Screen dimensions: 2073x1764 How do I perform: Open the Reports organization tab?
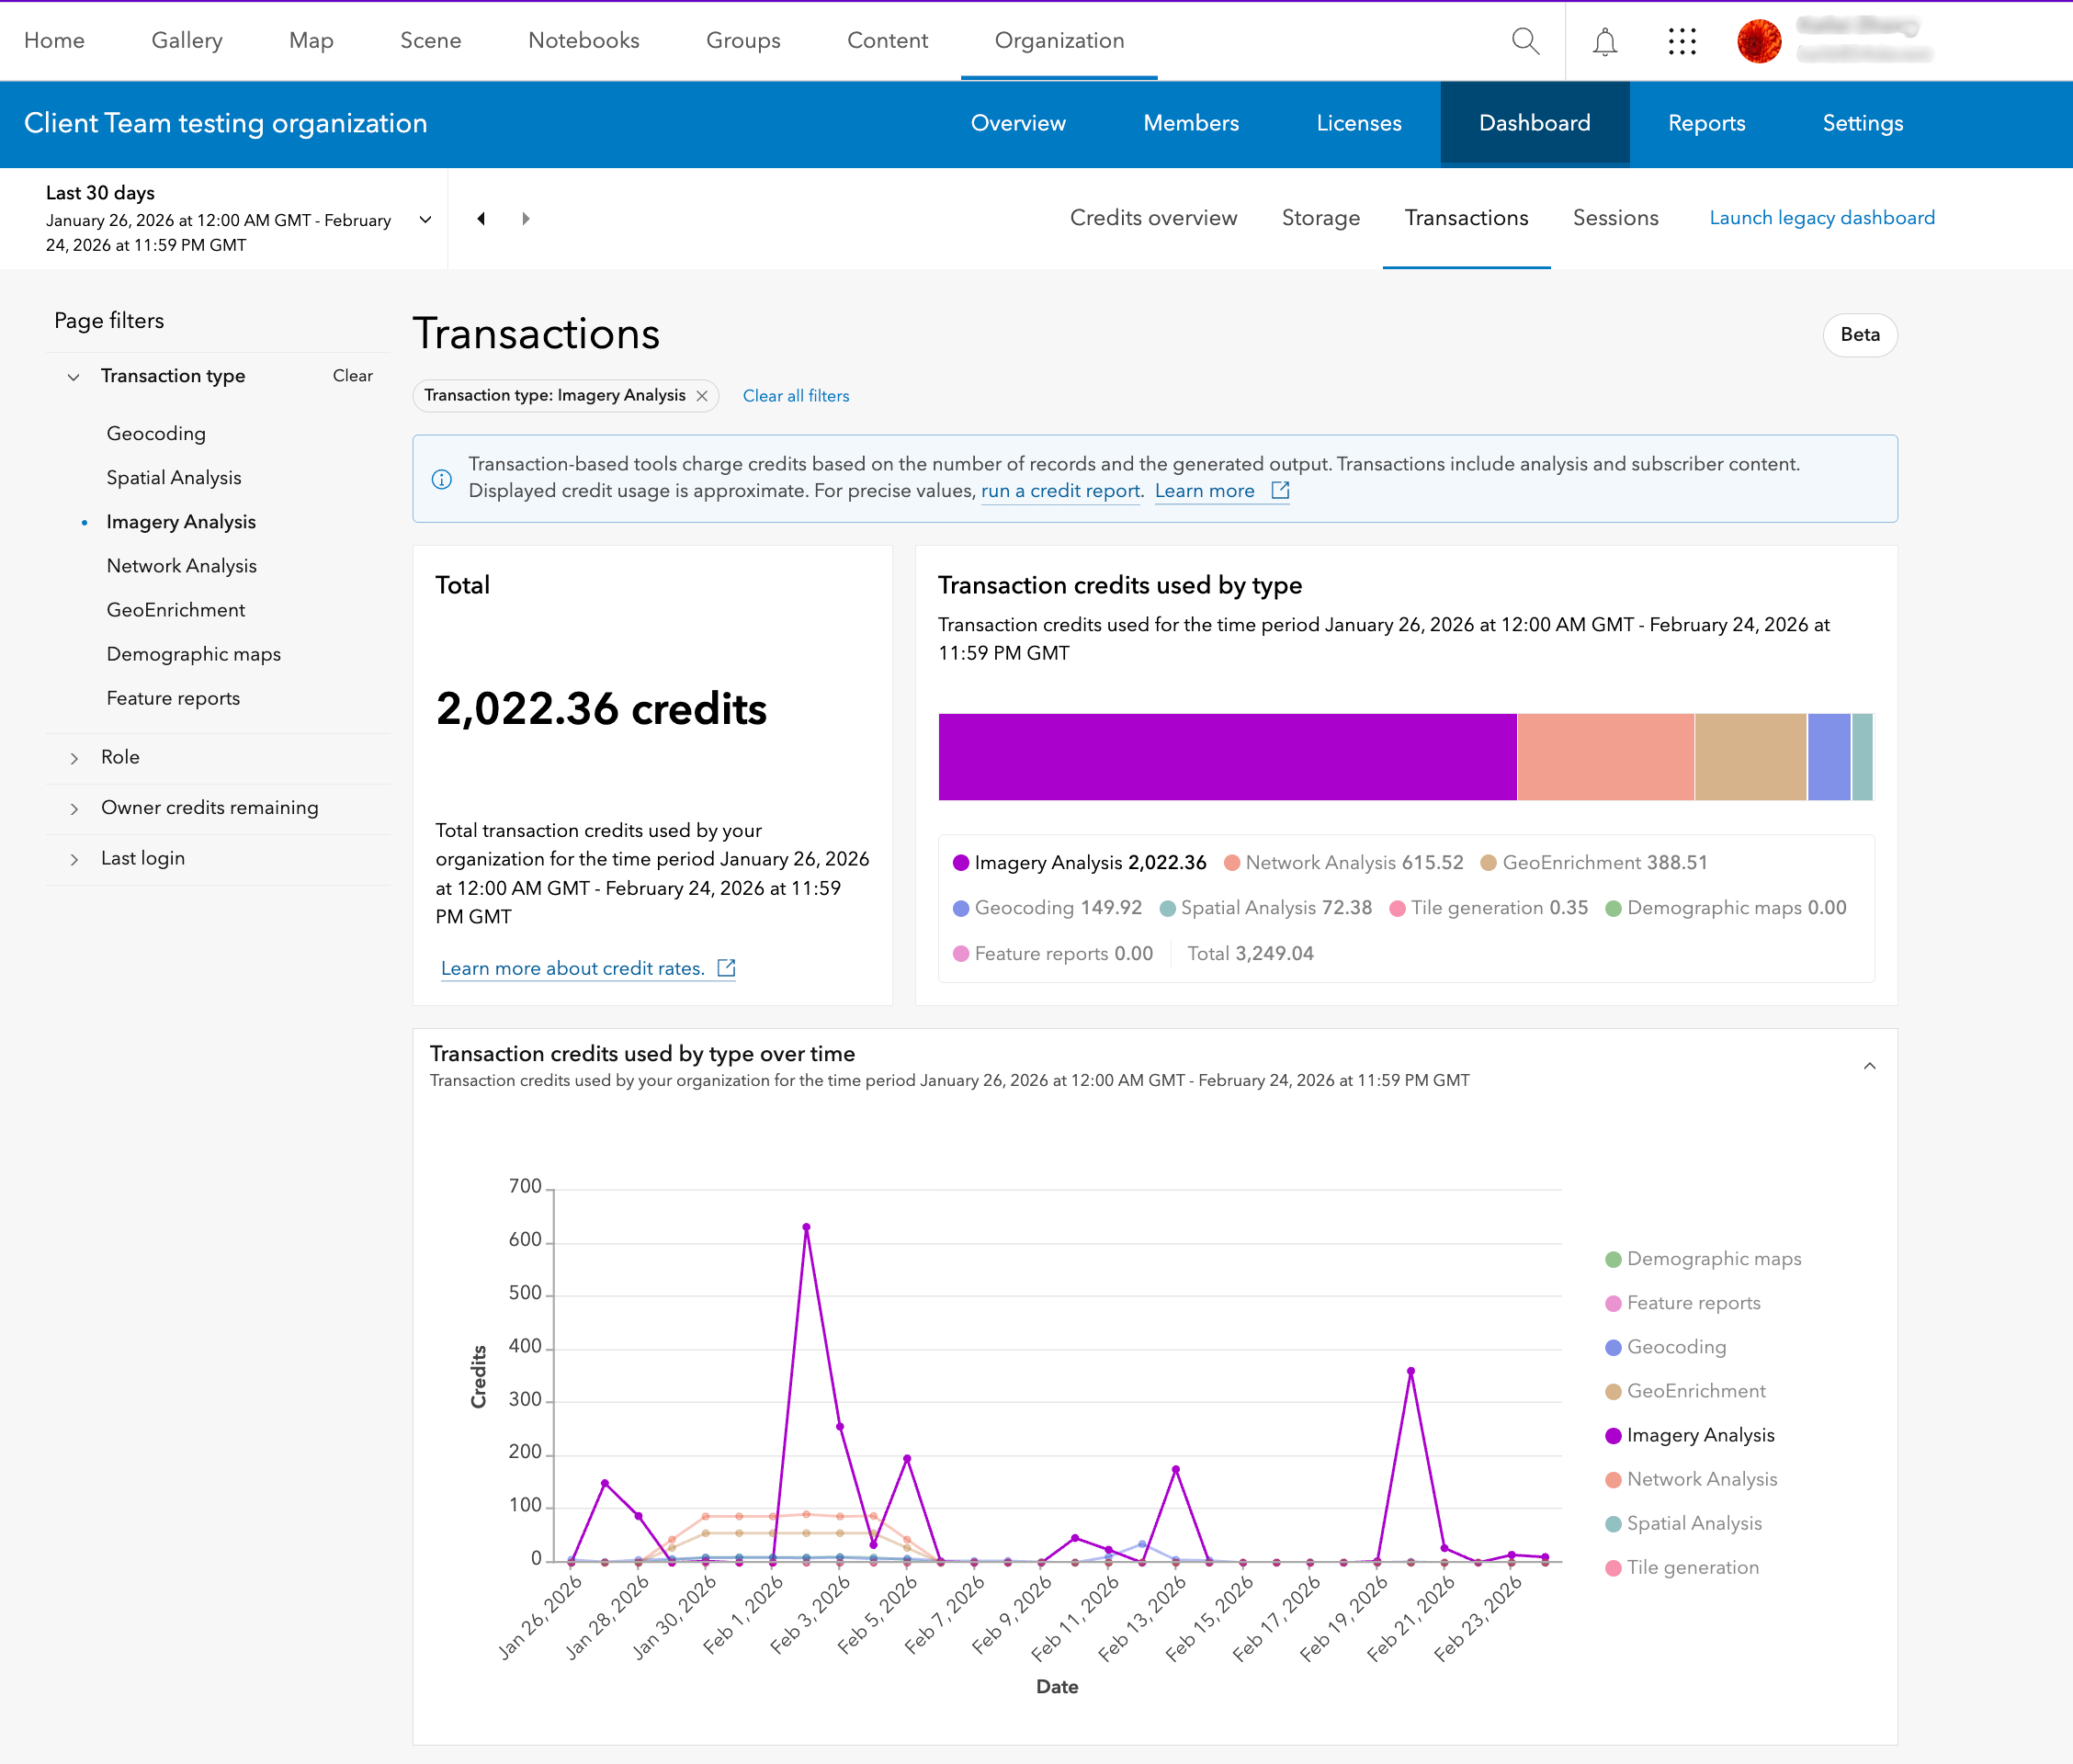coord(1706,123)
